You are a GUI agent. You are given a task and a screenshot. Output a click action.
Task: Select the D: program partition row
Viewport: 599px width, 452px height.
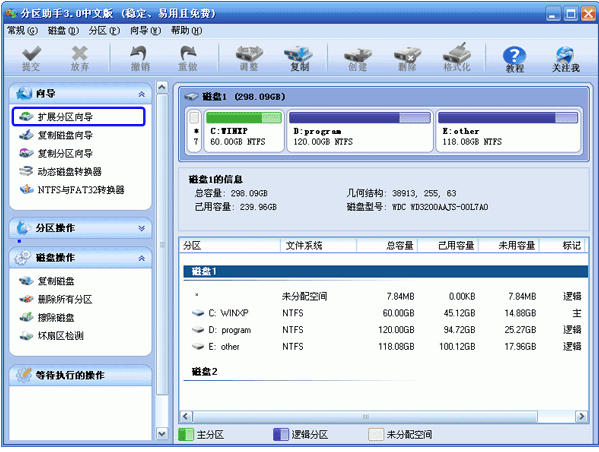[x=385, y=330]
